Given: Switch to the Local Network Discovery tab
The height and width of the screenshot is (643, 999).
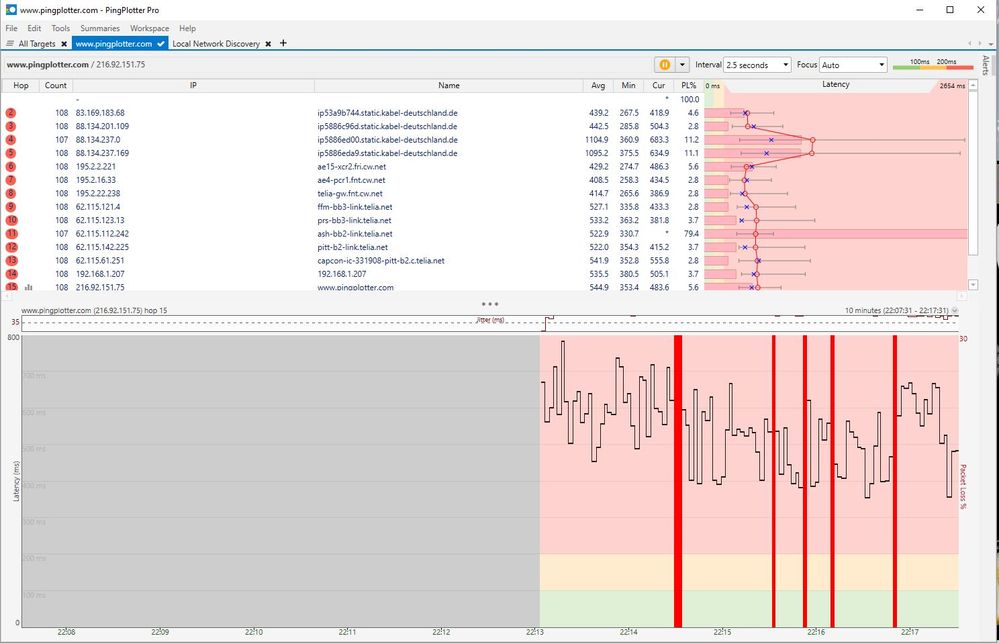Looking at the screenshot, I should (215, 44).
